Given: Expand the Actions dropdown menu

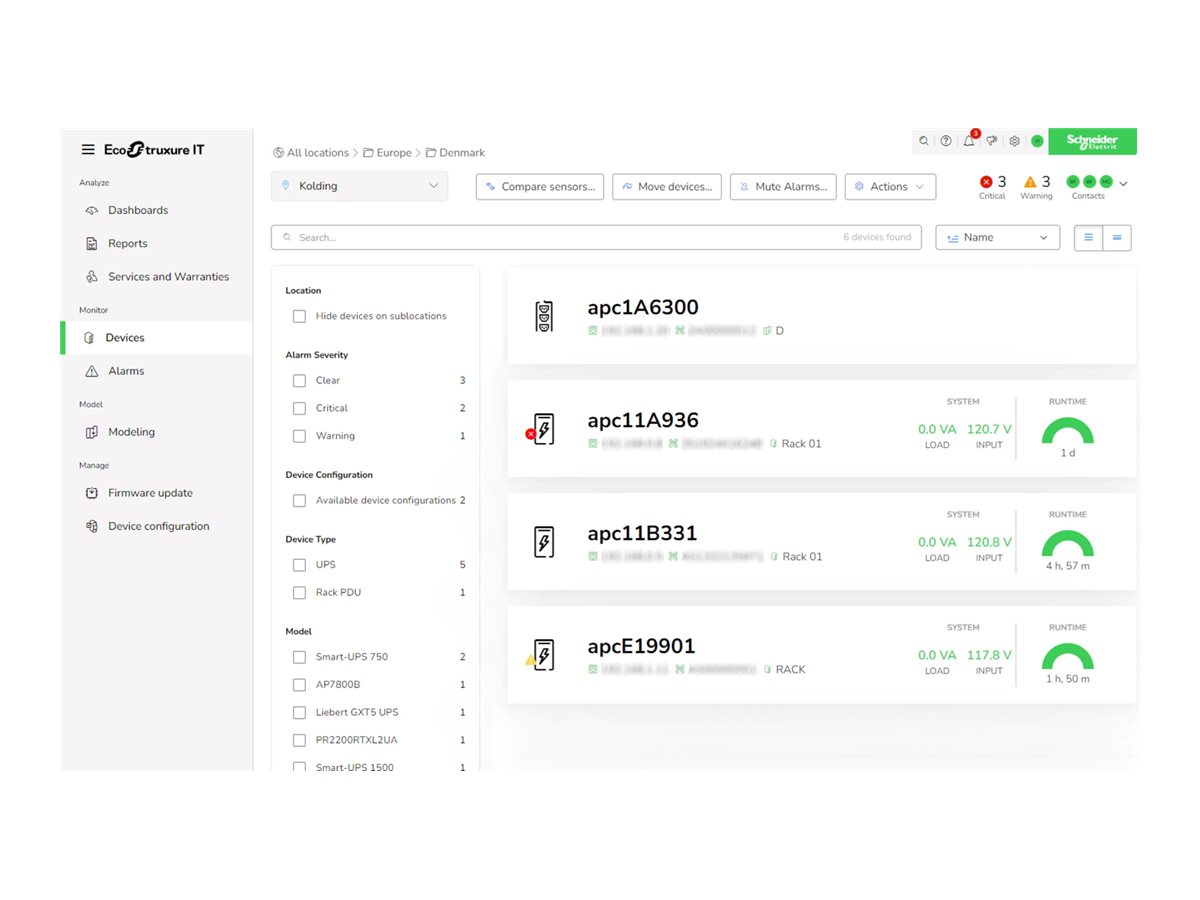Looking at the screenshot, I should coord(890,187).
